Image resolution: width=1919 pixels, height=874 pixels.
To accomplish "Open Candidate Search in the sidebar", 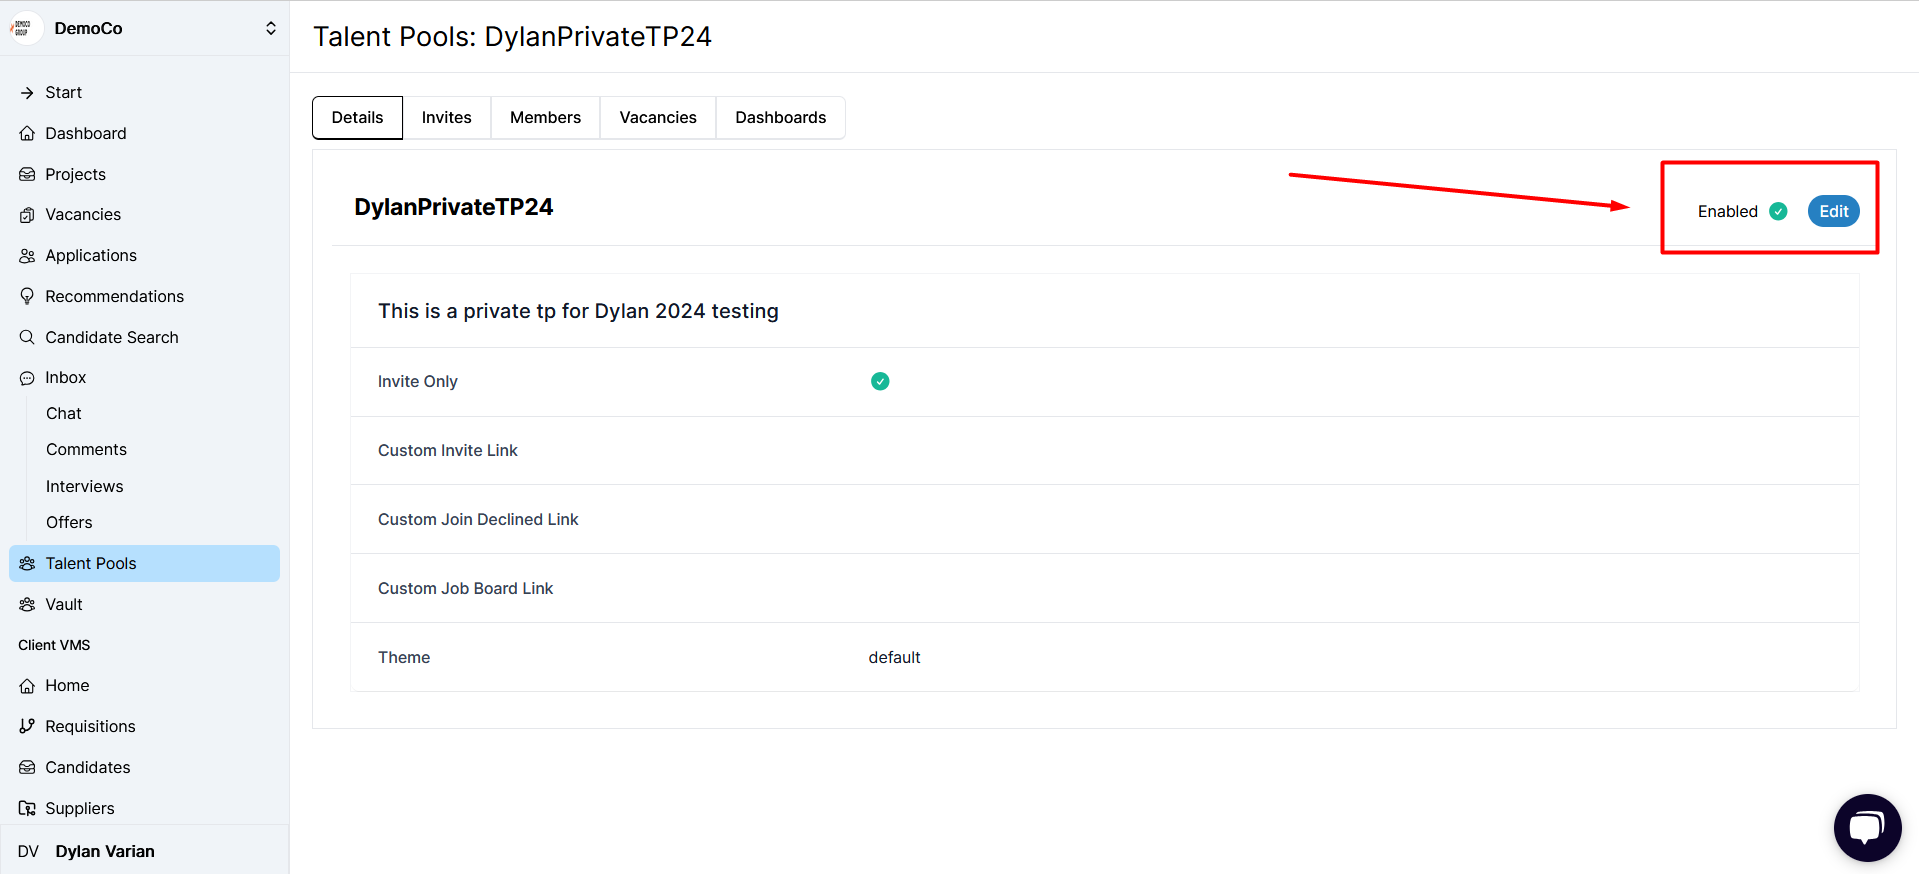I will pyautogui.click(x=144, y=337).
